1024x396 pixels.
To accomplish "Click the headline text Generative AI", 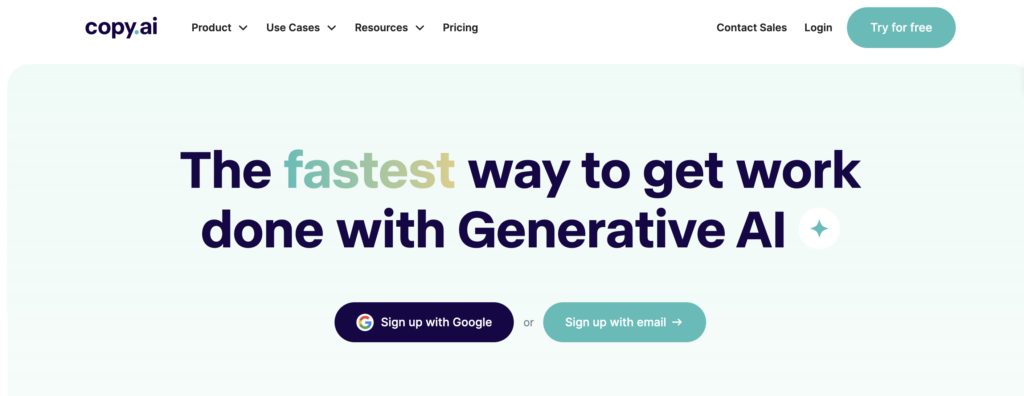I will click(622, 230).
